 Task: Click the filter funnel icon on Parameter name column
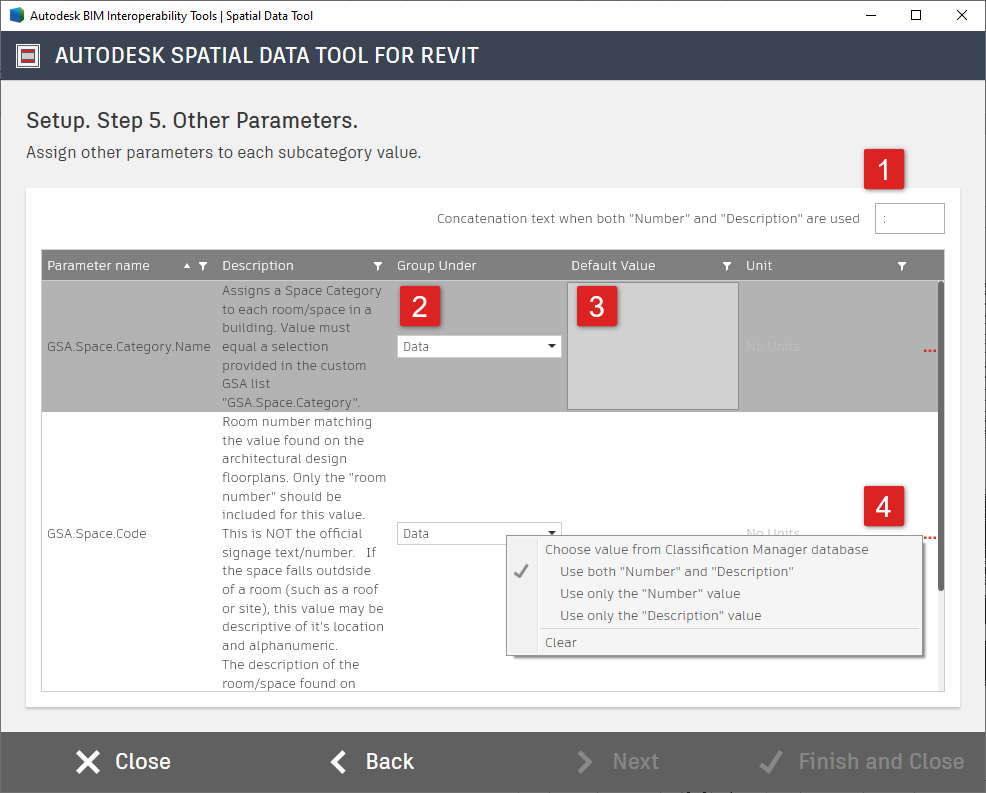point(204,265)
